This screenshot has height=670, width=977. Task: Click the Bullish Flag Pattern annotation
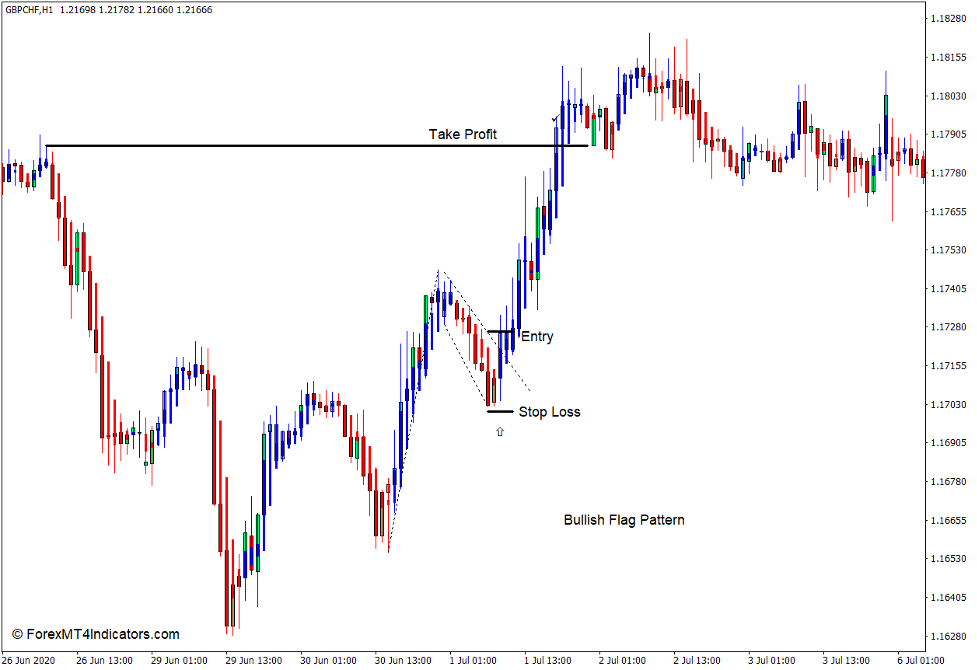(625, 520)
